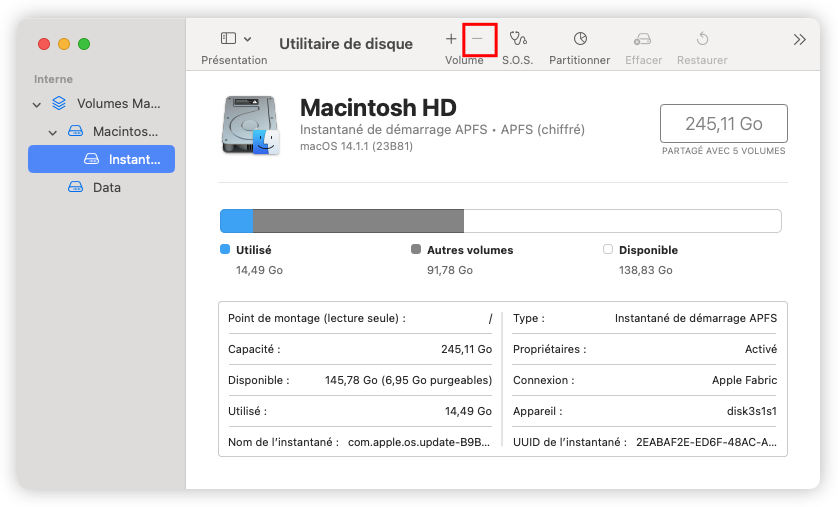The height and width of the screenshot is (507, 838).
Task: Remove volume with the minus icon
Action: pyautogui.click(x=477, y=38)
